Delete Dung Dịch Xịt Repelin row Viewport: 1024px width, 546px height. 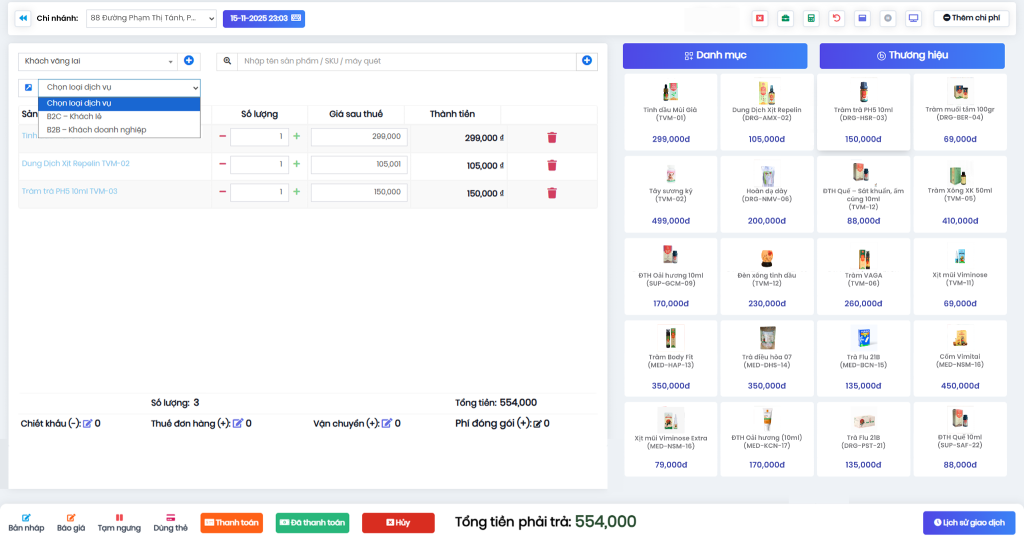tap(552, 165)
